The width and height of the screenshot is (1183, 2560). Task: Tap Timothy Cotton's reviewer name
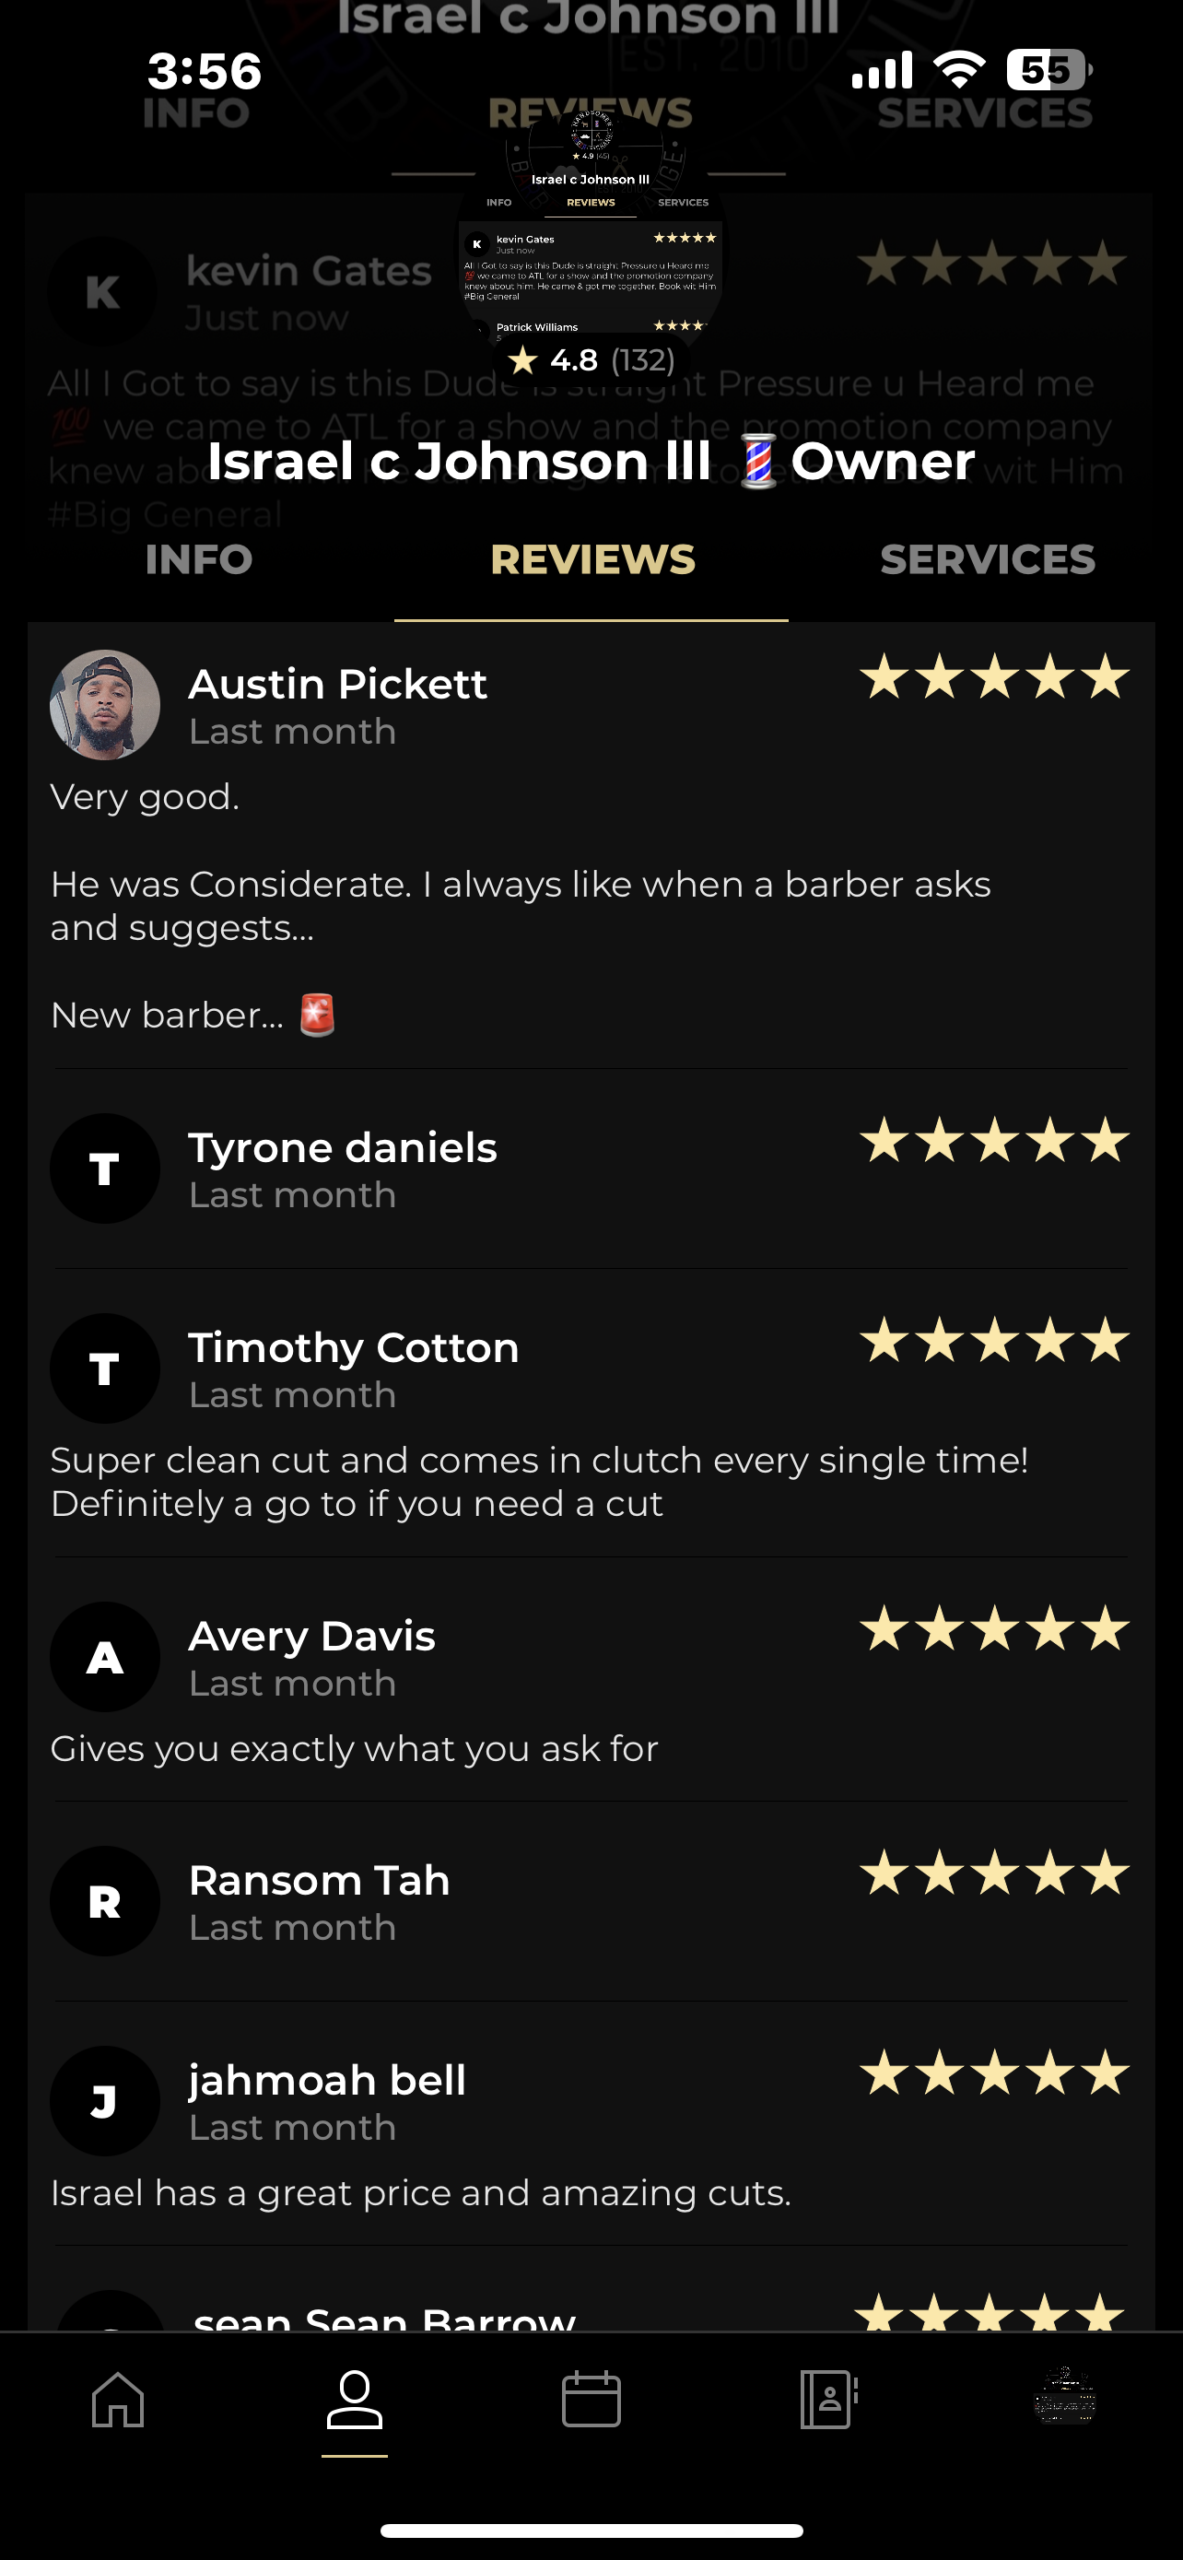(354, 1348)
